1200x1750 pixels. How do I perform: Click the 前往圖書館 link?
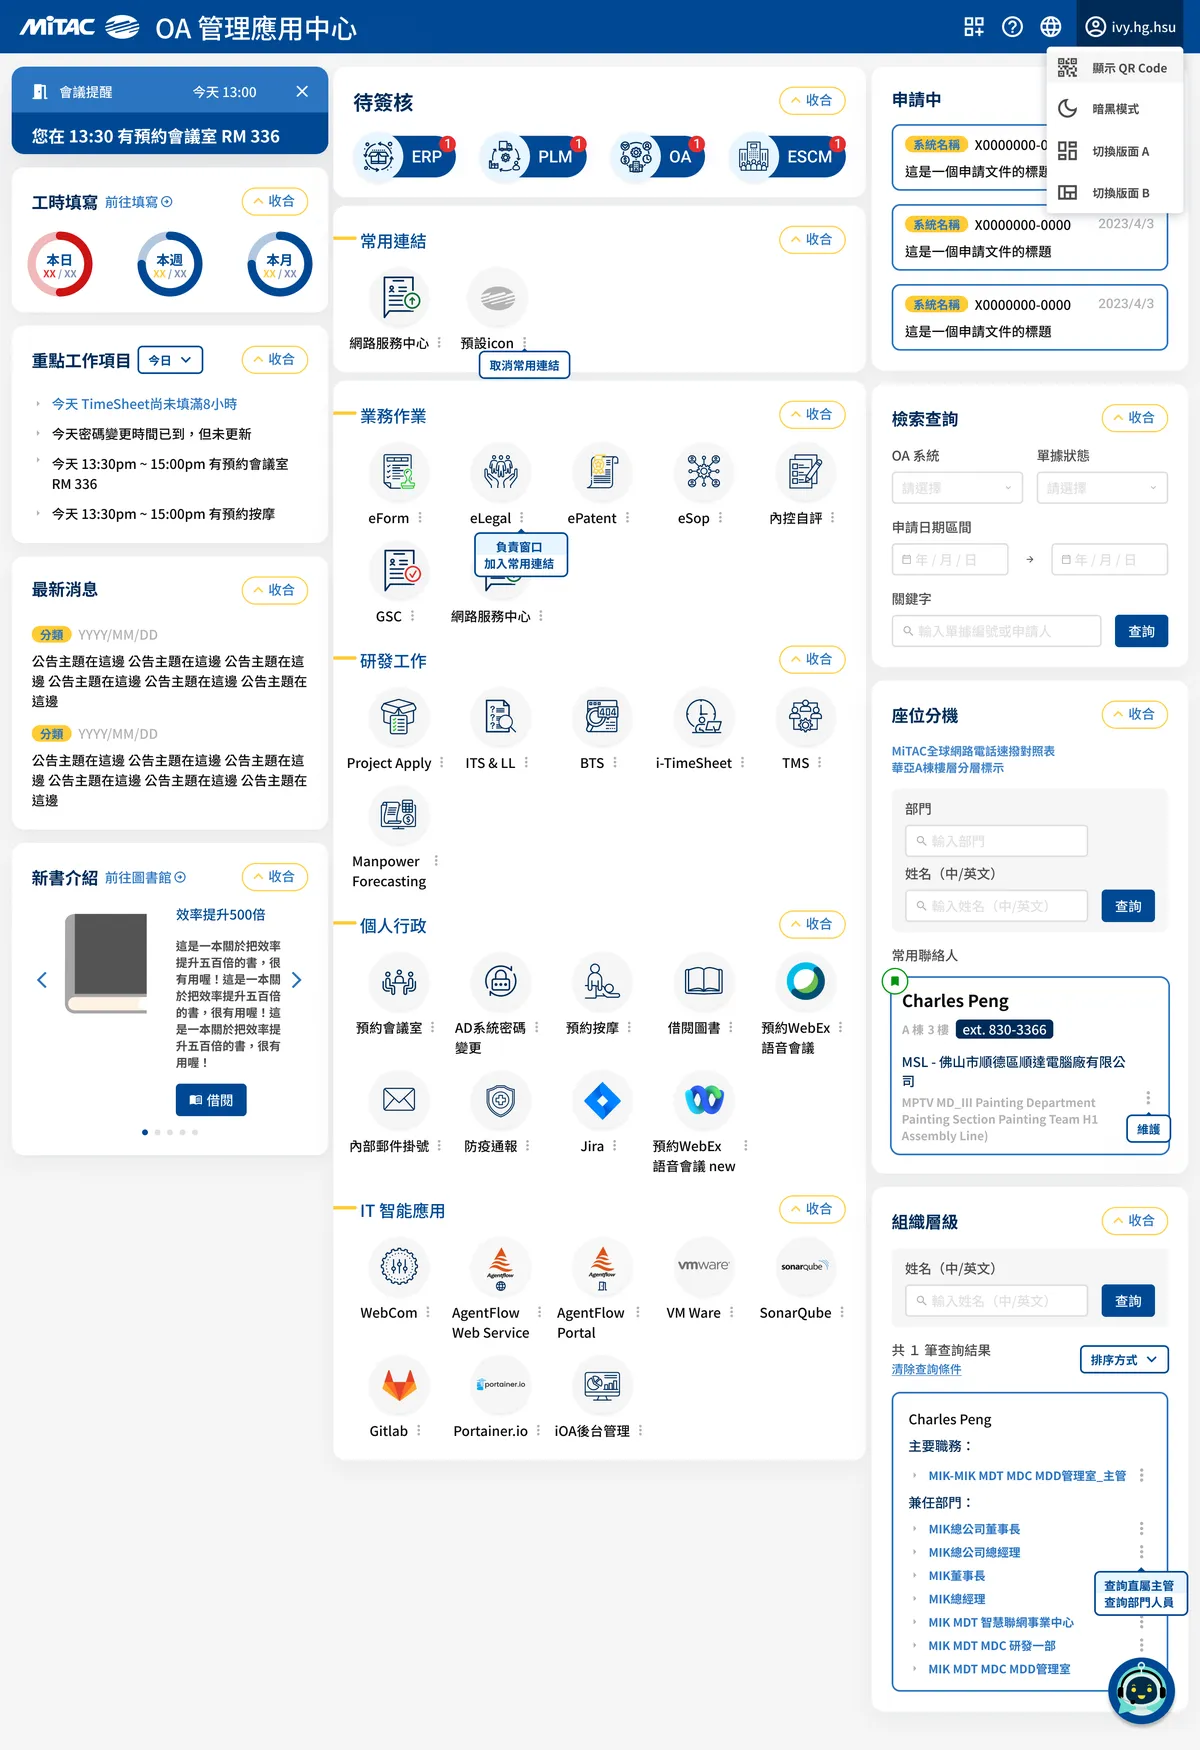tap(145, 878)
